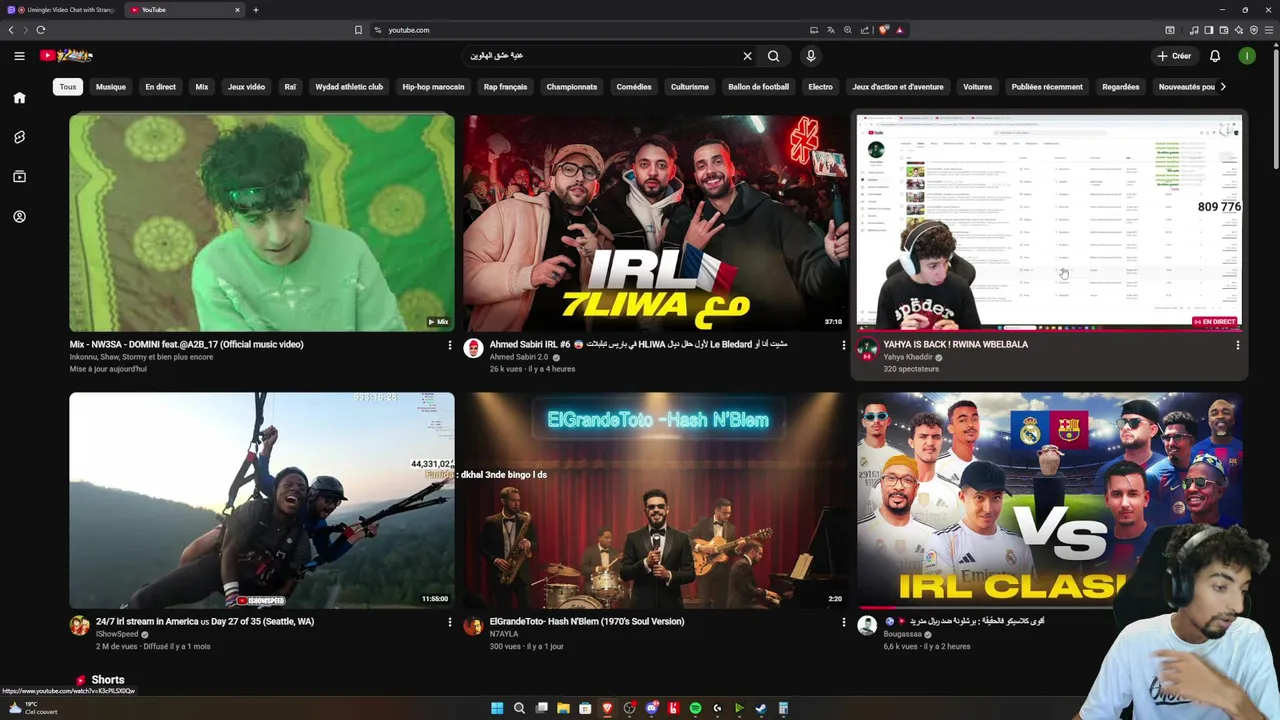The image size is (1280, 720).
Task: Click the YouTube logo
Action: 66,56
